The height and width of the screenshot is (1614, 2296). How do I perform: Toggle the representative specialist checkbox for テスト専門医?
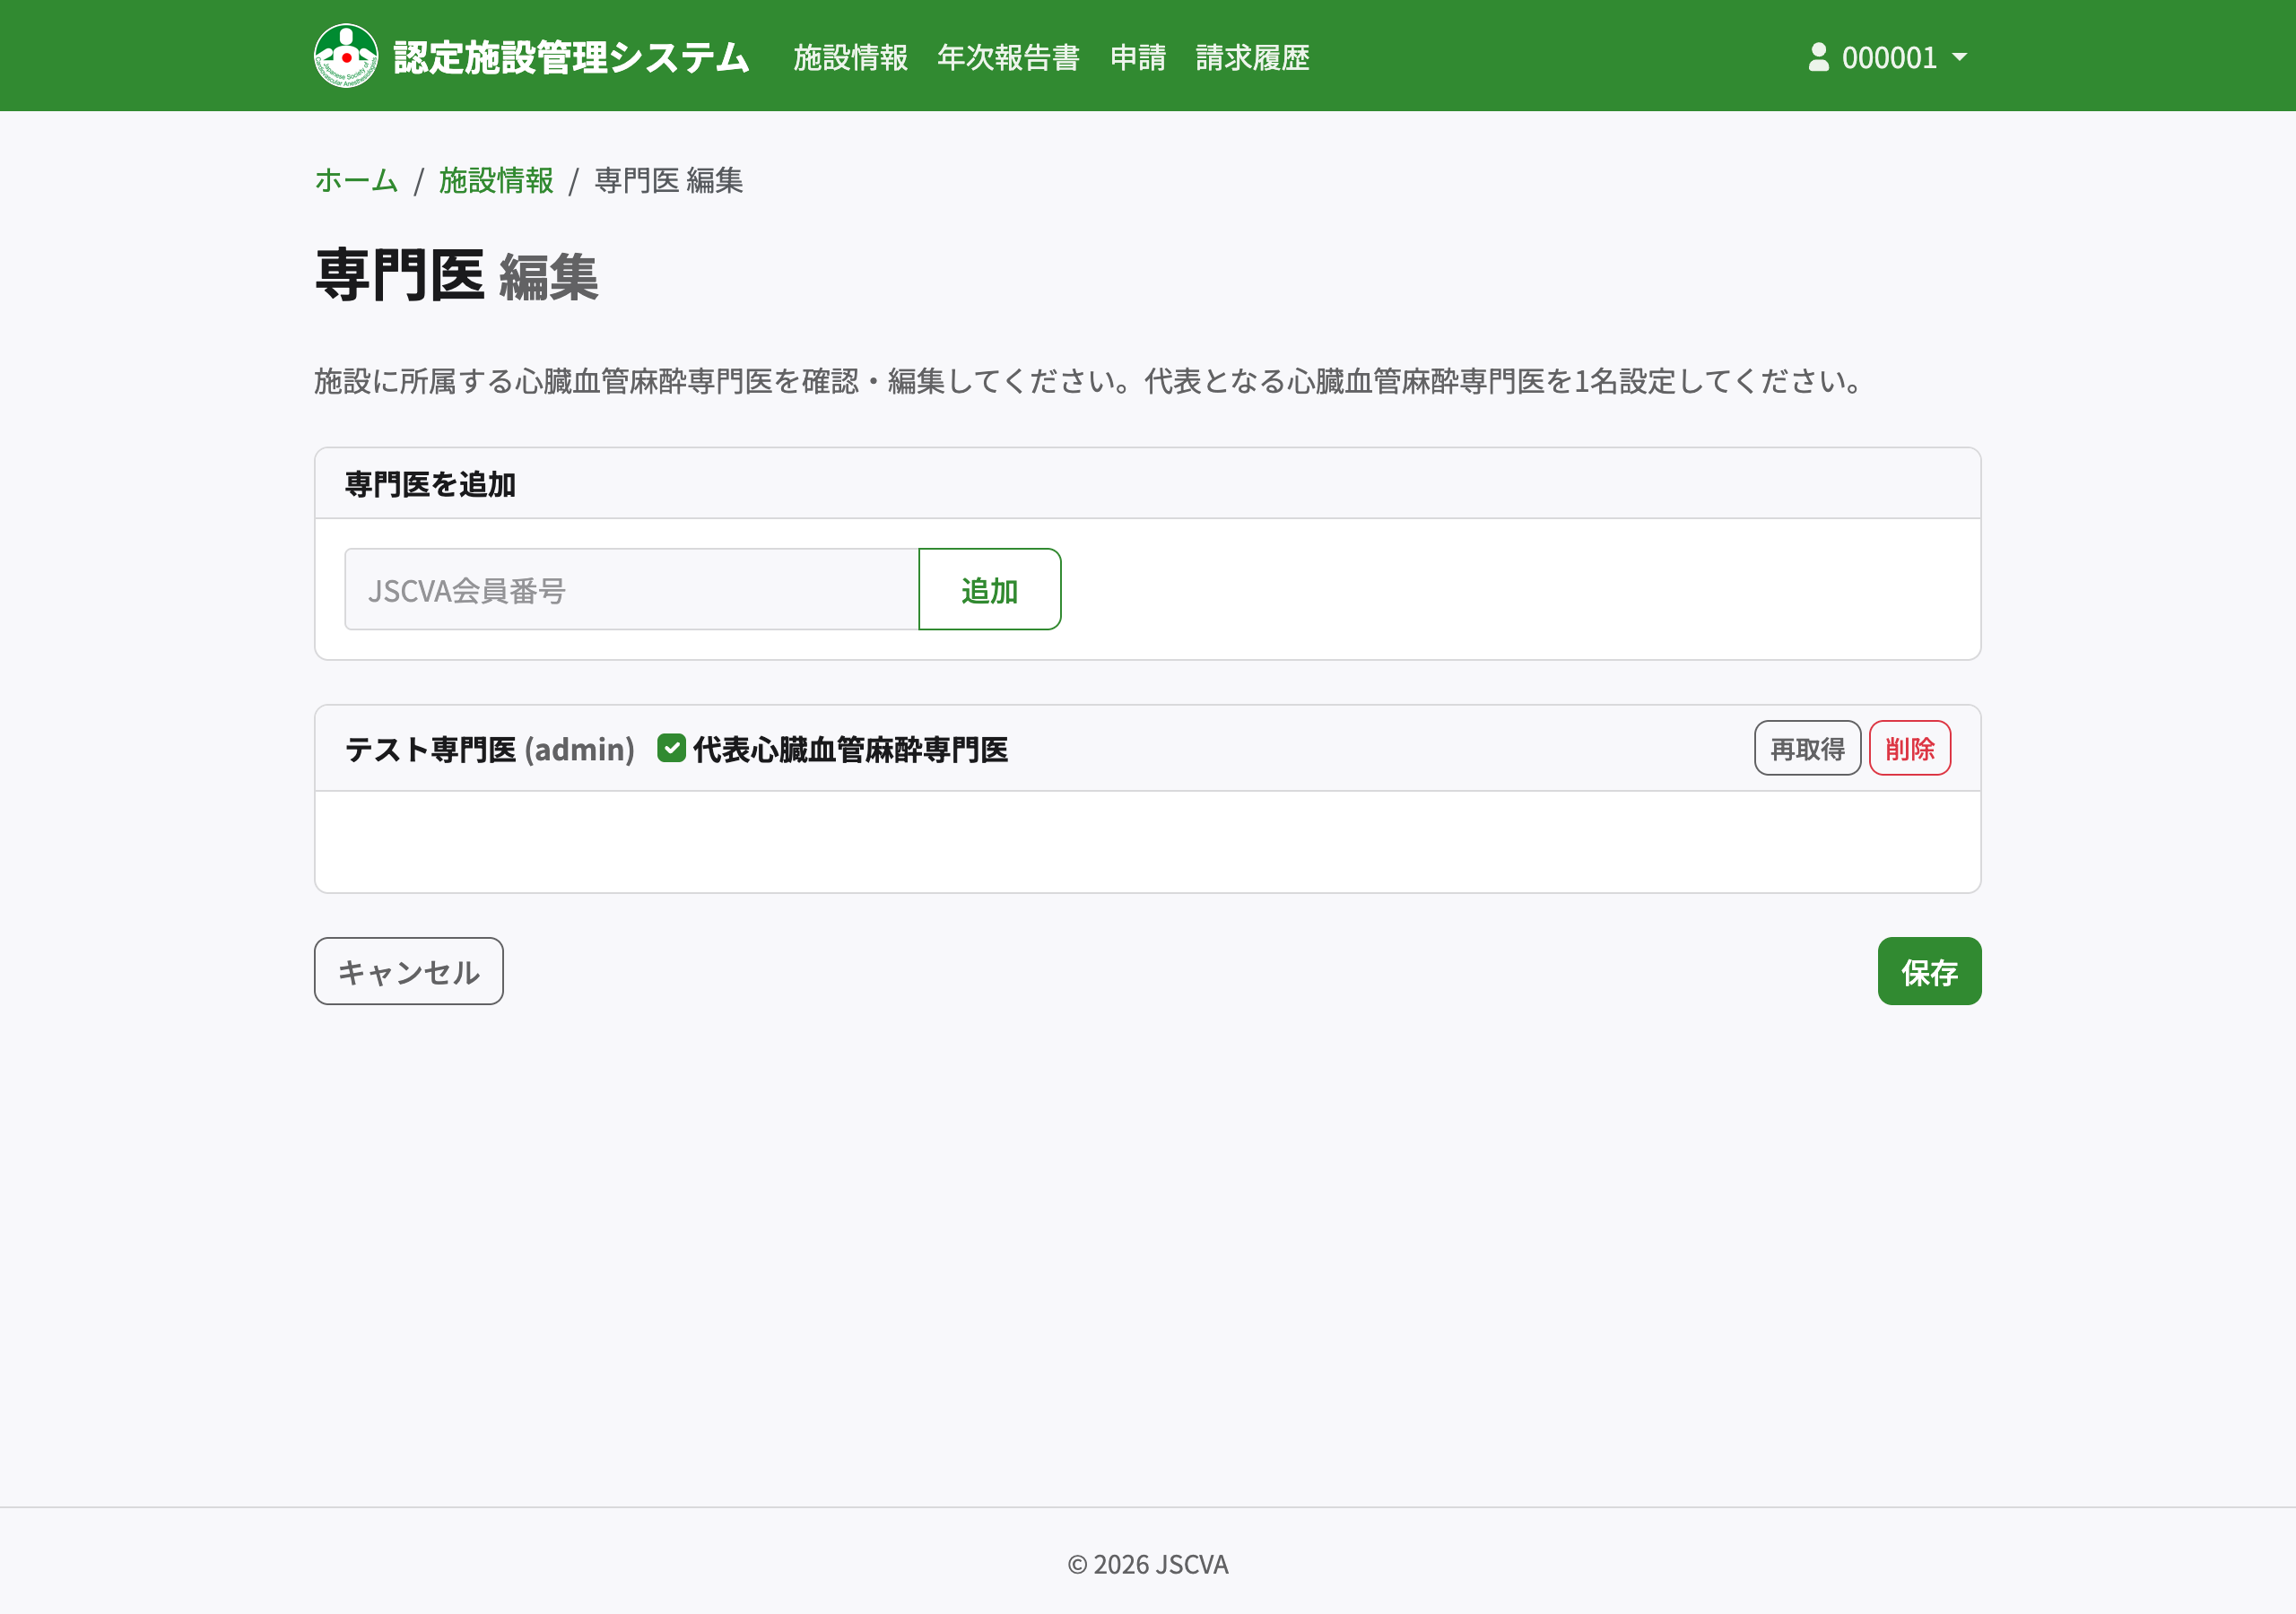(670, 748)
